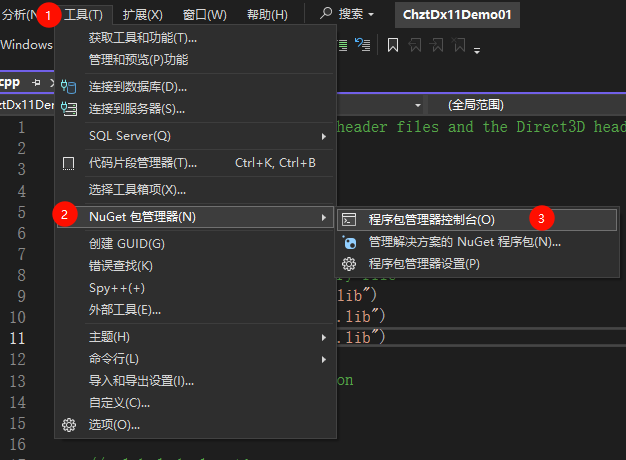
Task: Click the Connect to Server icon
Action: click(x=69, y=108)
